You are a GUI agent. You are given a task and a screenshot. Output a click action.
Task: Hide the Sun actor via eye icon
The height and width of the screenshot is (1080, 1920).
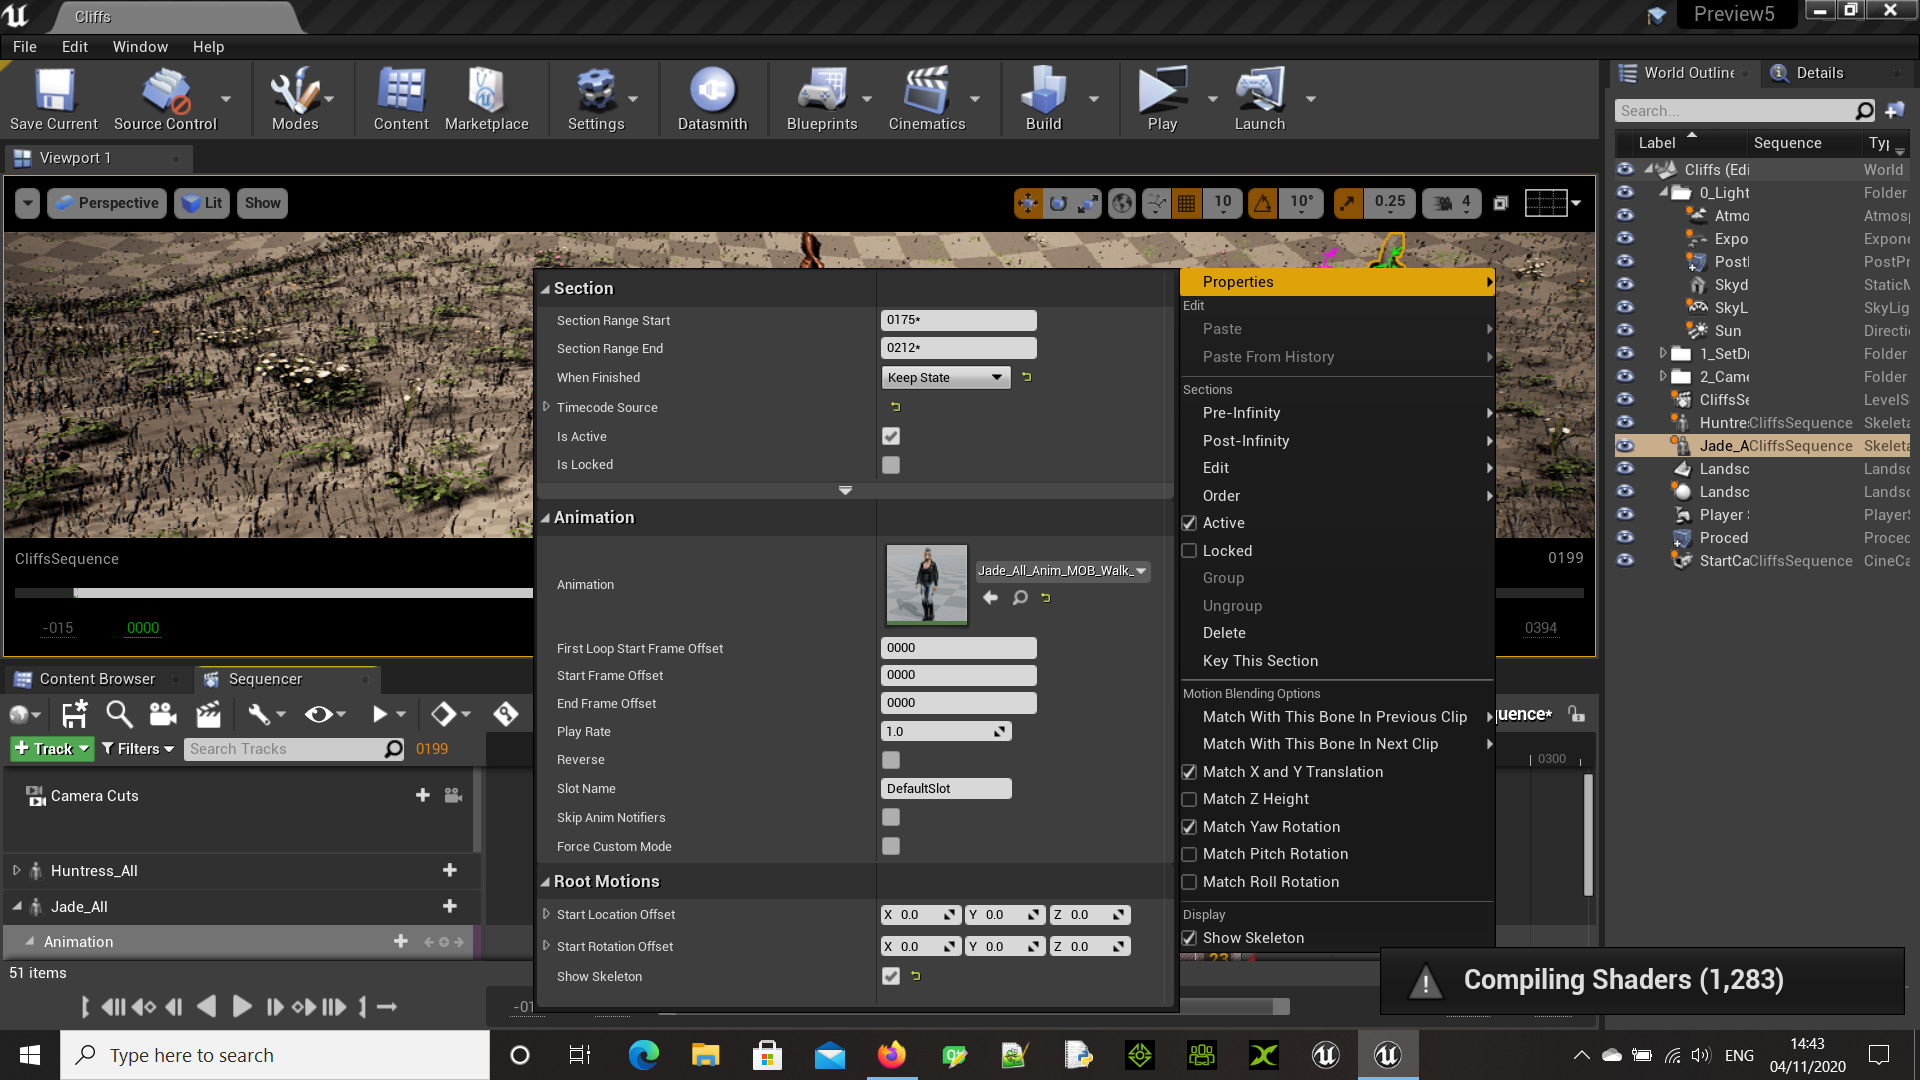1625,330
